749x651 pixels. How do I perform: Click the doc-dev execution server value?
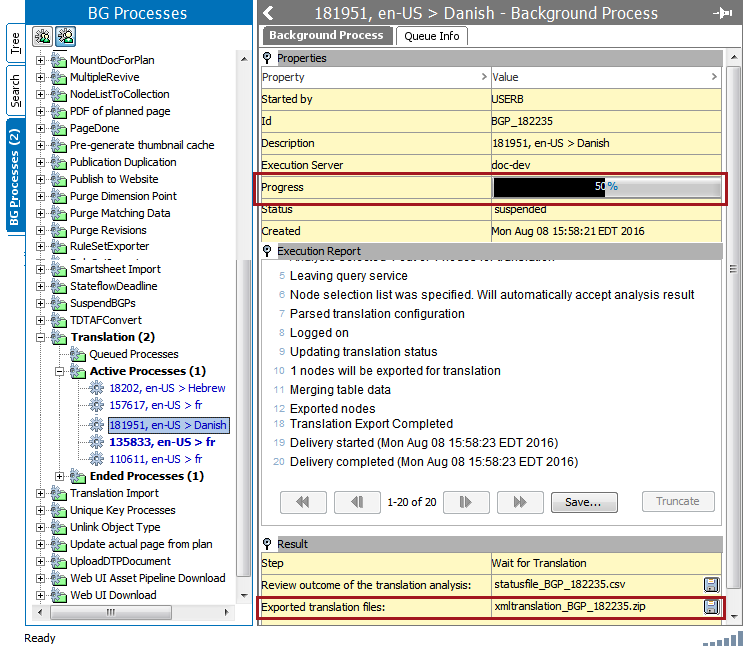pyautogui.click(x=511, y=165)
